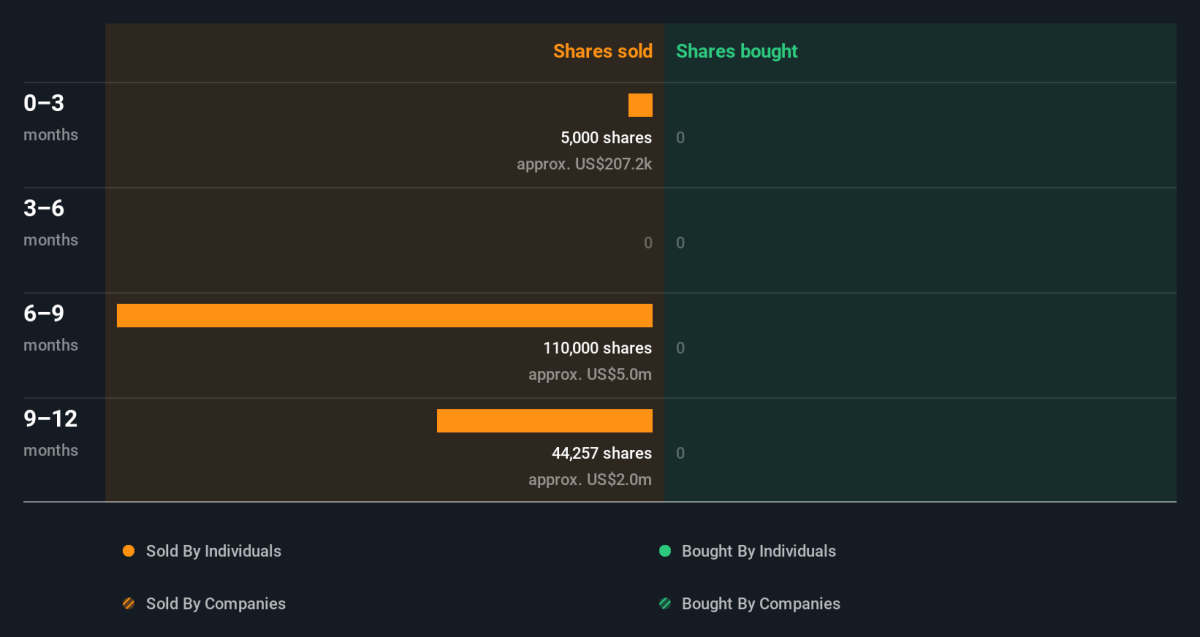Click the small orange 0–3 months bar
Viewport: 1200px width, 637px height.
click(x=641, y=105)
